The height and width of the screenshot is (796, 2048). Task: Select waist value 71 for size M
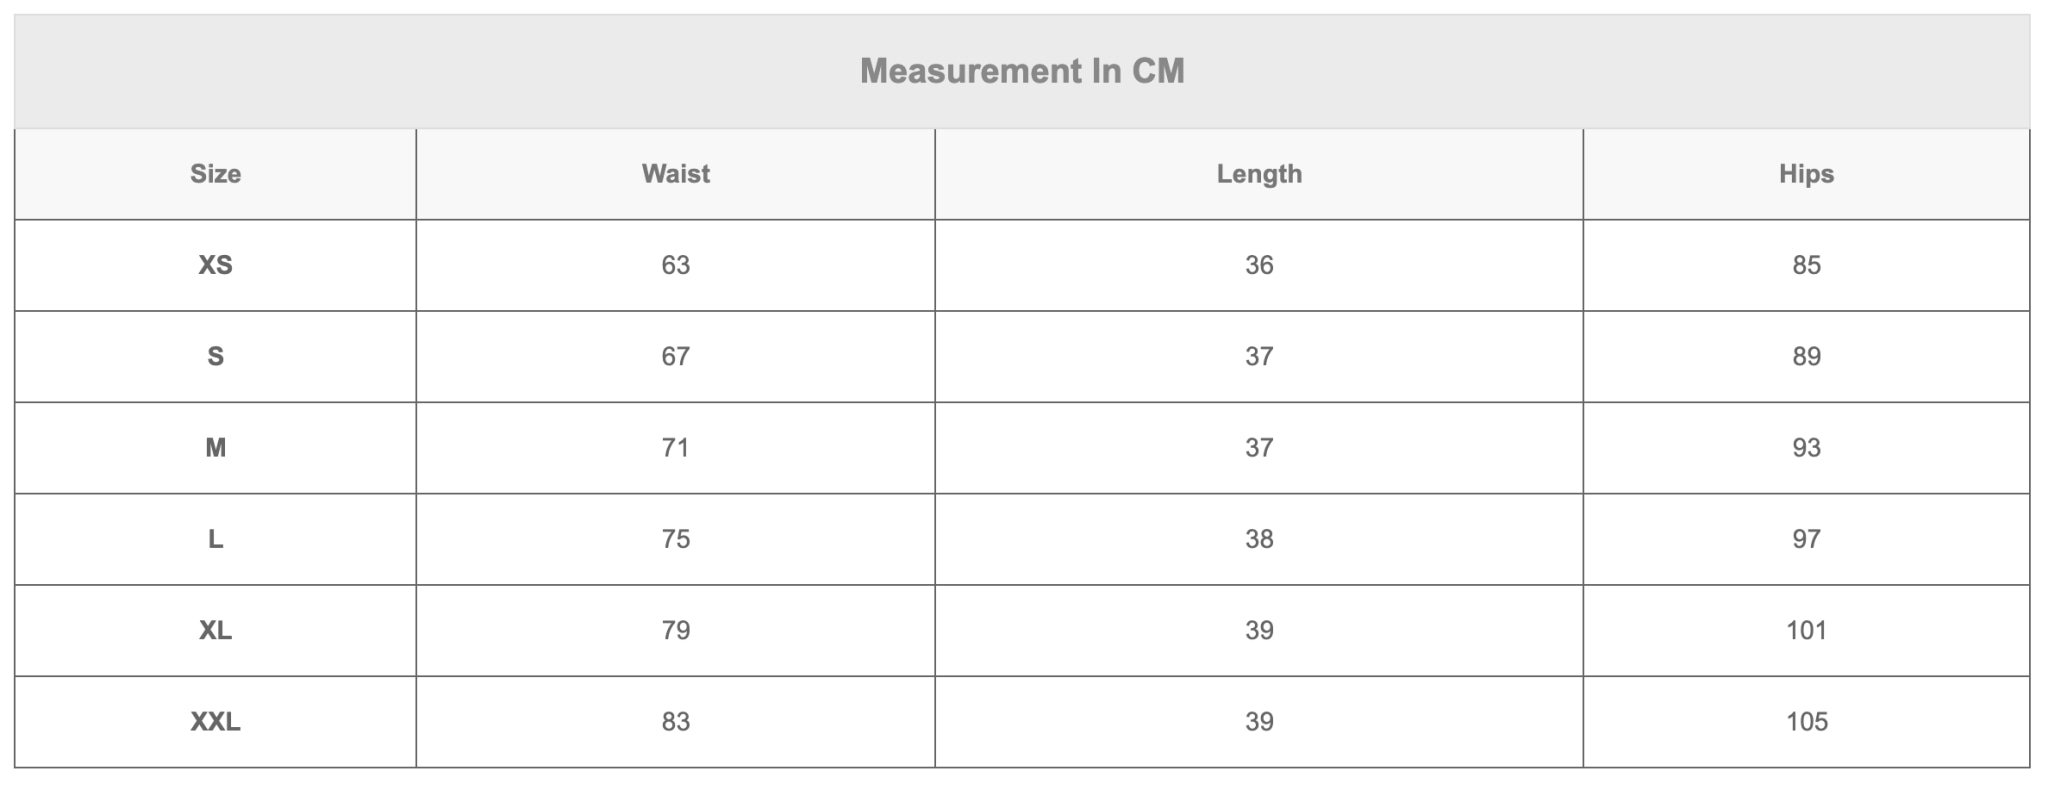click(675, 448)
